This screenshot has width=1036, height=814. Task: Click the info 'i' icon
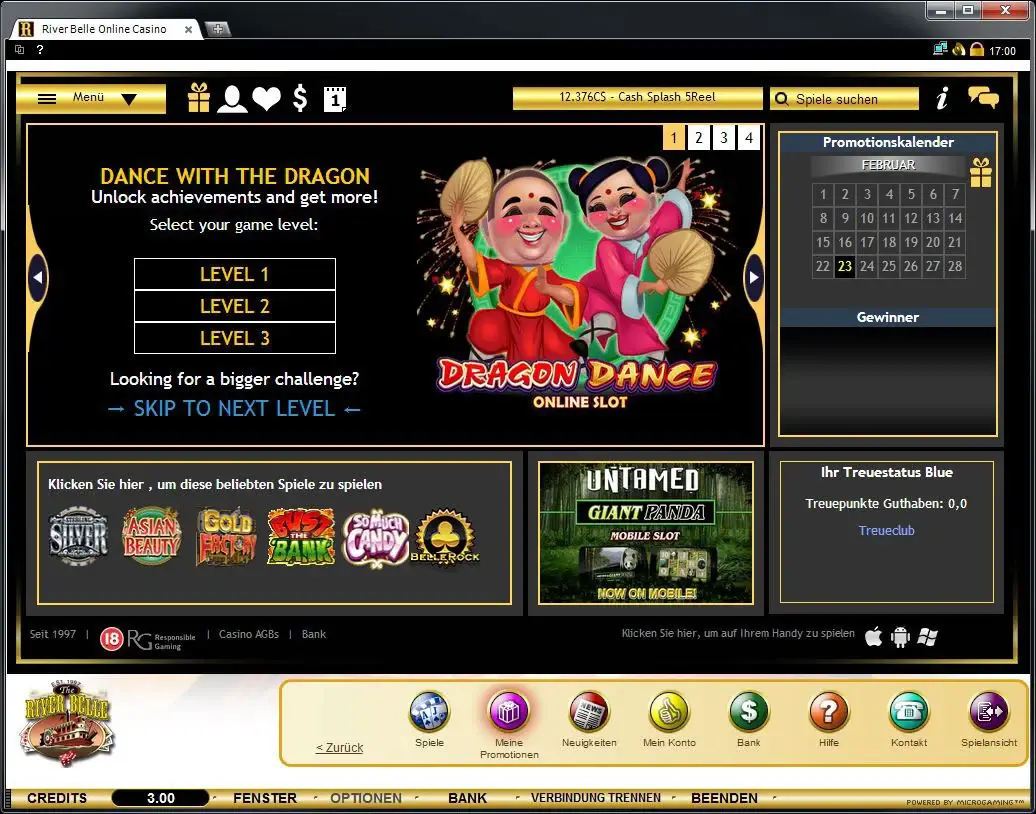tap(941, 98)
